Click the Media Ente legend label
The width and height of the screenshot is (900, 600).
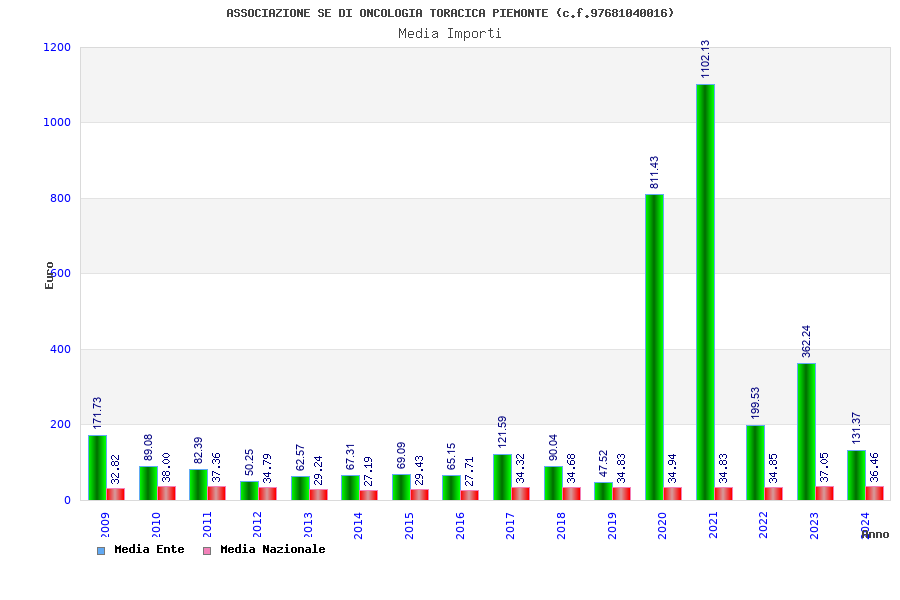pyautogui.click(x=149, y=549)
